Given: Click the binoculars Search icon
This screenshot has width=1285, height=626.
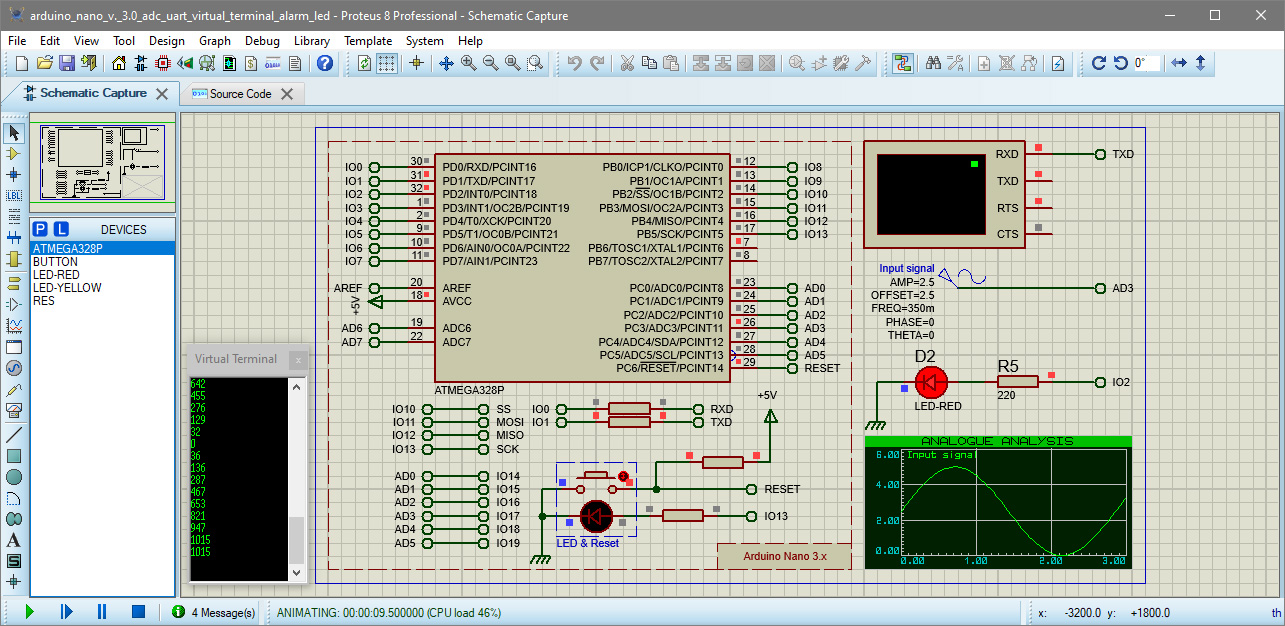Looking at the screenshot, I should pos(933,63).
